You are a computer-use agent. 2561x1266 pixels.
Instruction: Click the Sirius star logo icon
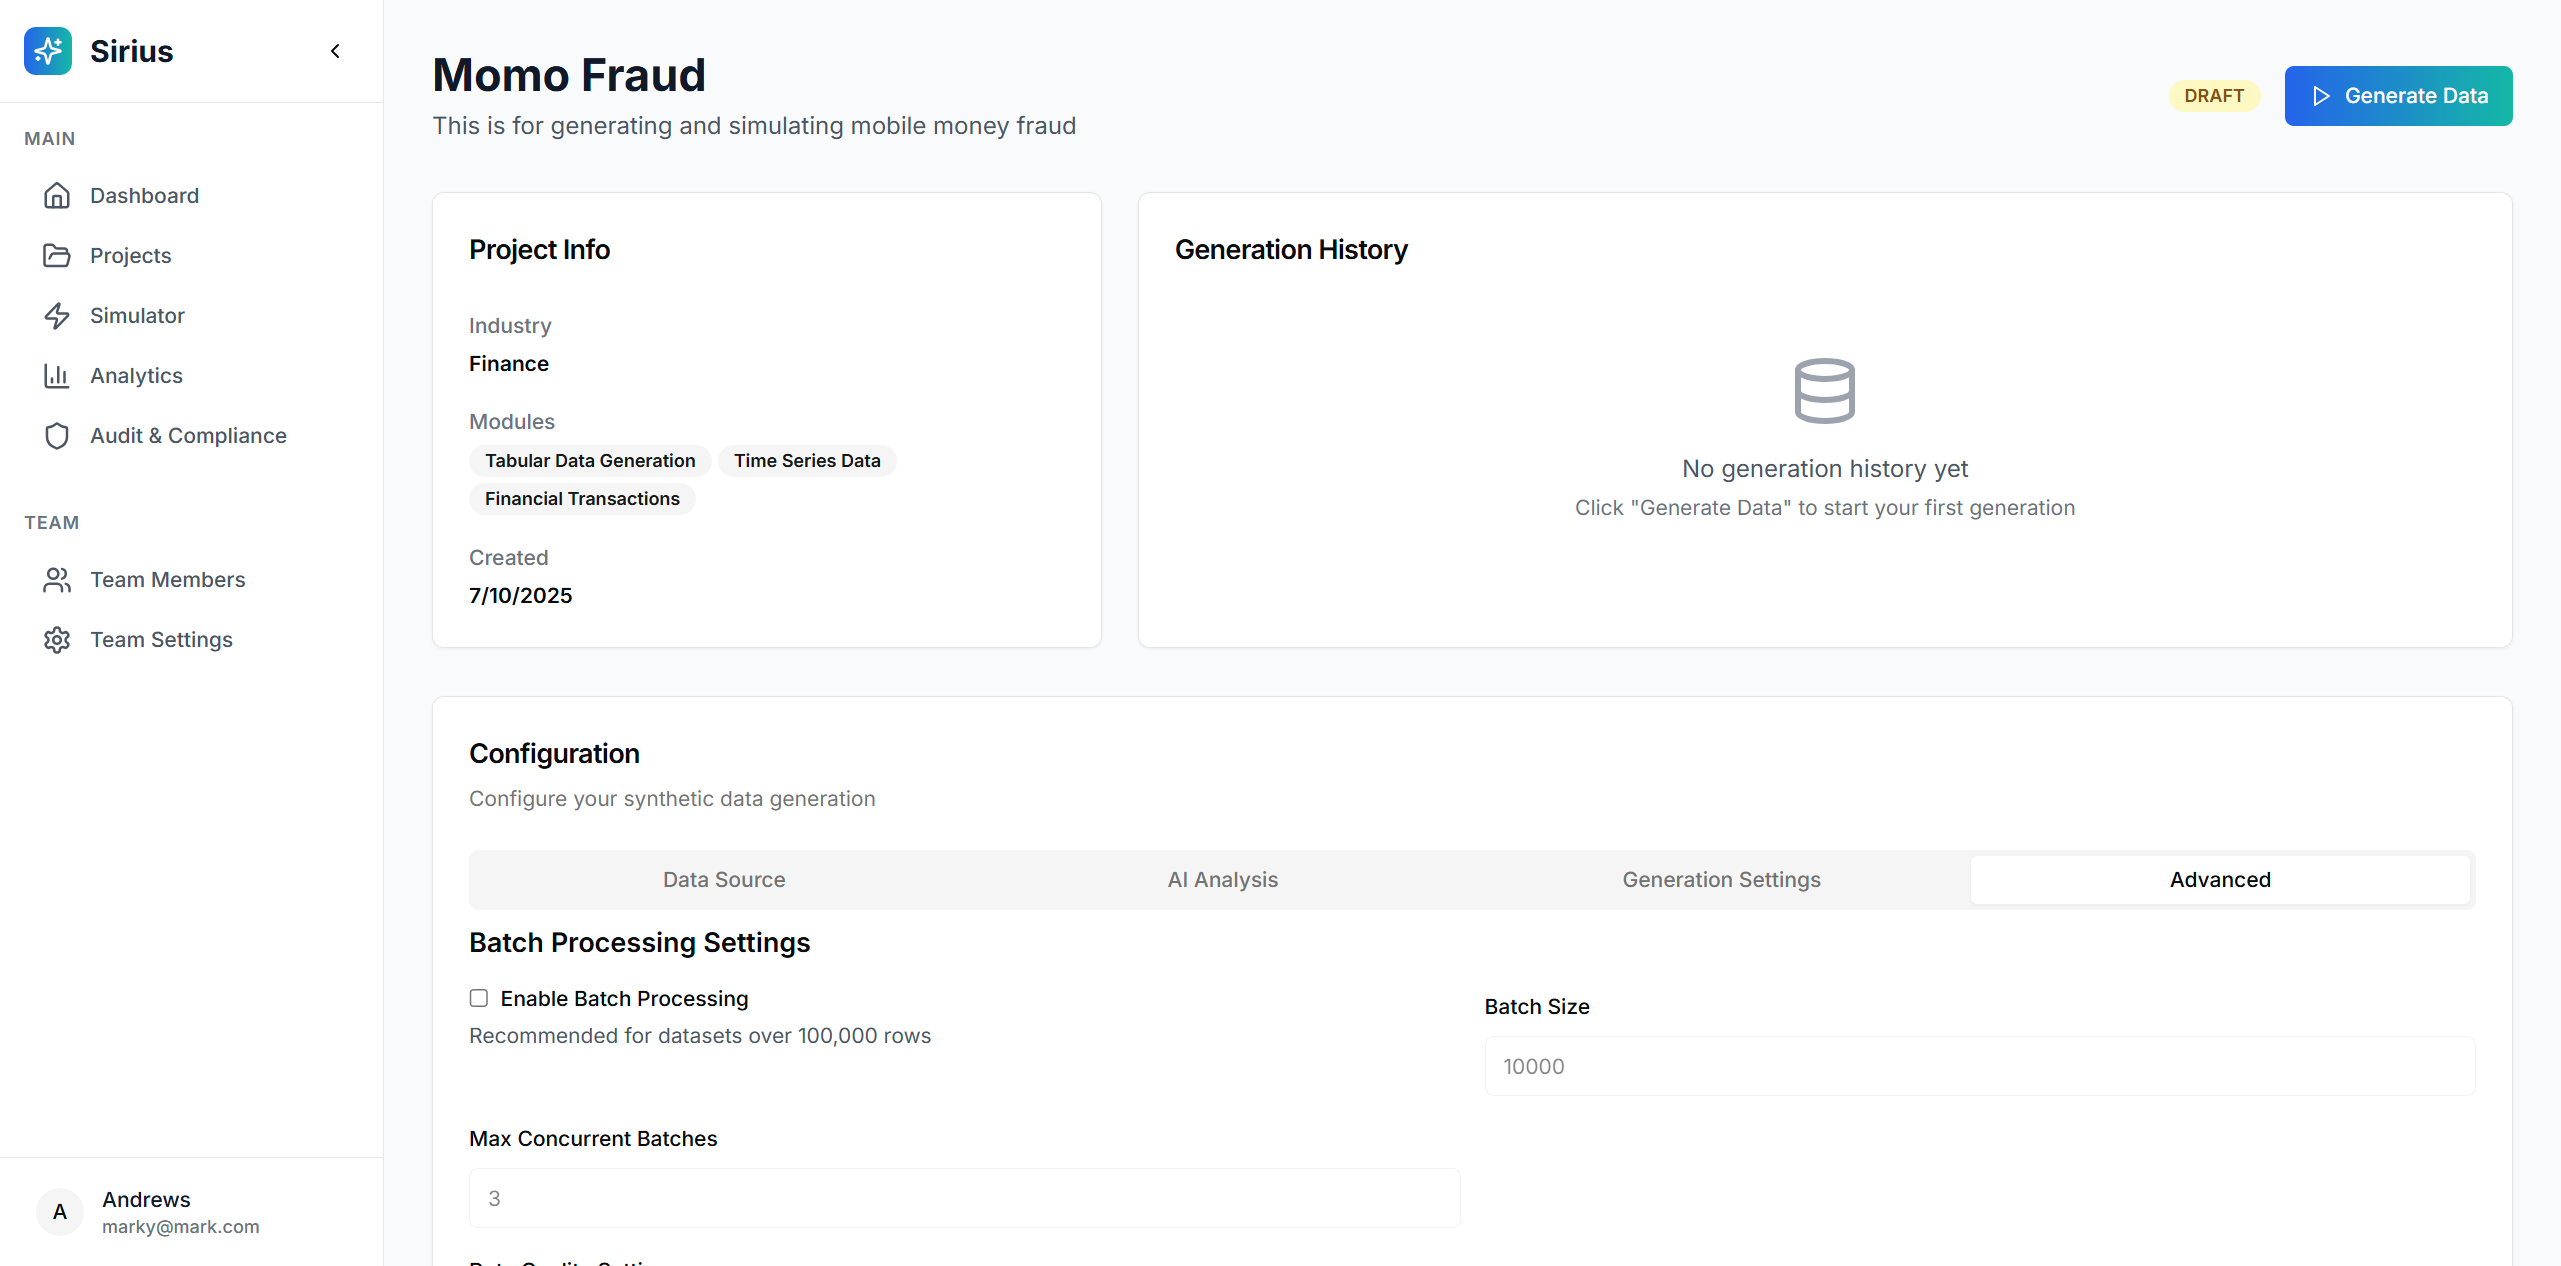click(x=48, y=51)
